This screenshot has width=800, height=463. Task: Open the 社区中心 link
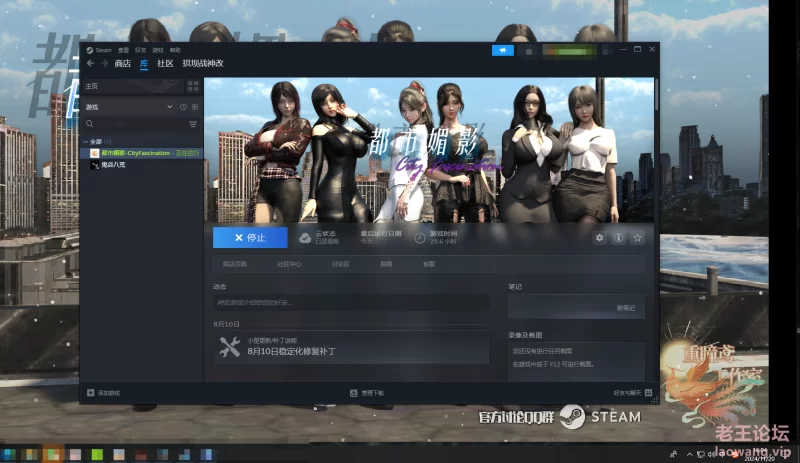[x=289, y=264]
